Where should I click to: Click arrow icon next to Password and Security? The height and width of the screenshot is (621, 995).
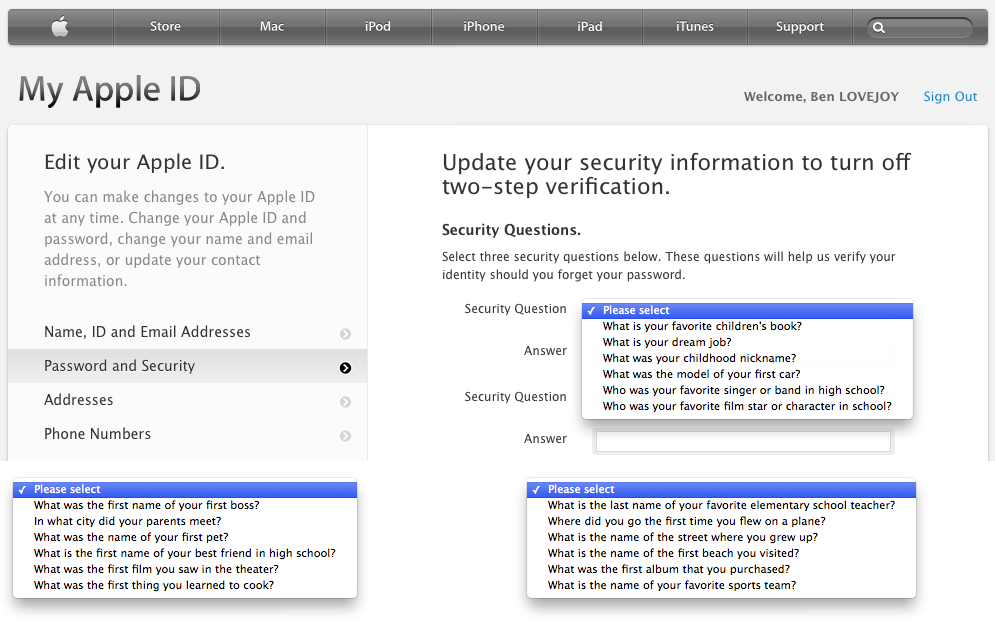[345, 368]
